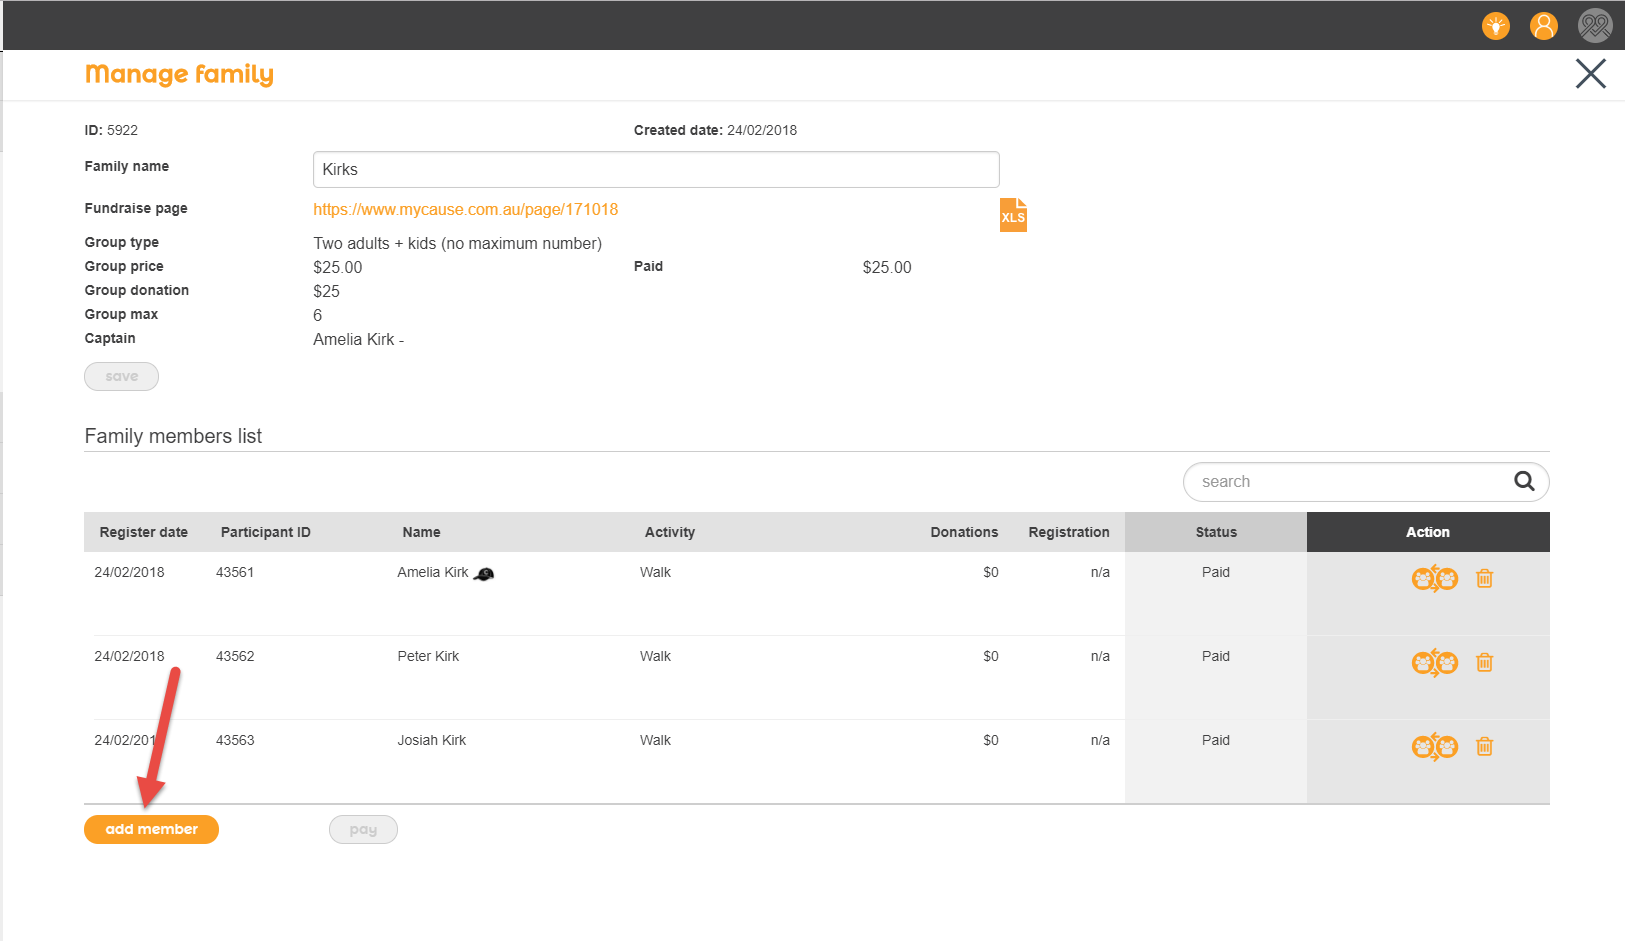Sort by Participant ID column header

pyautogui.click(x=265, y=532)
